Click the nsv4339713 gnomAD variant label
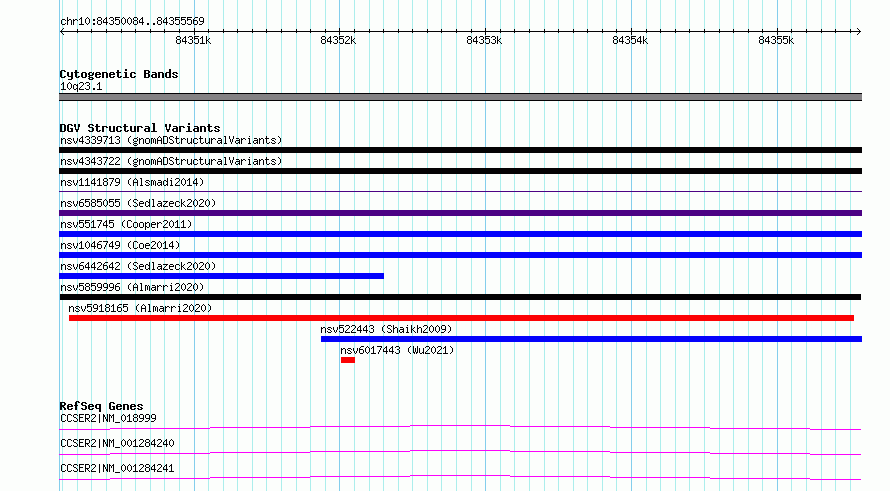 [x=171, y=140]
